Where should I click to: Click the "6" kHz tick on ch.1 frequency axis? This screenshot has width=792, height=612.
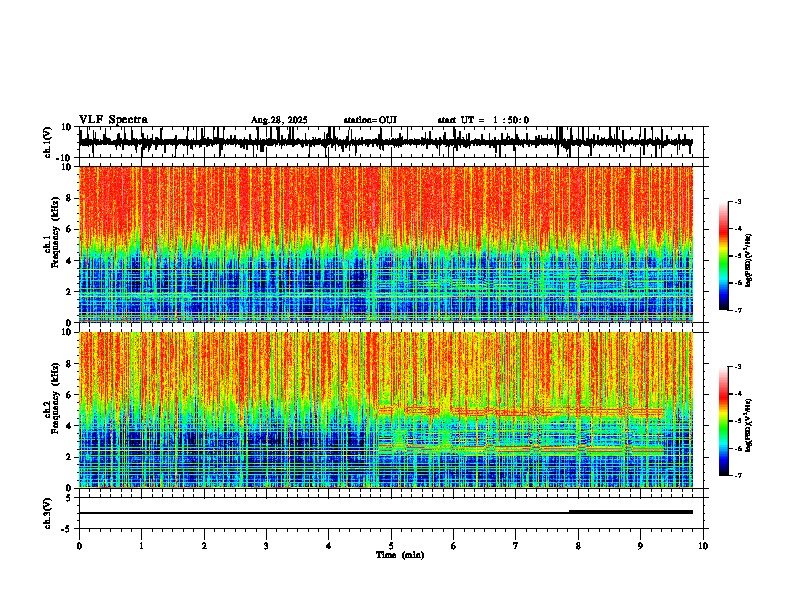point(71,229)
